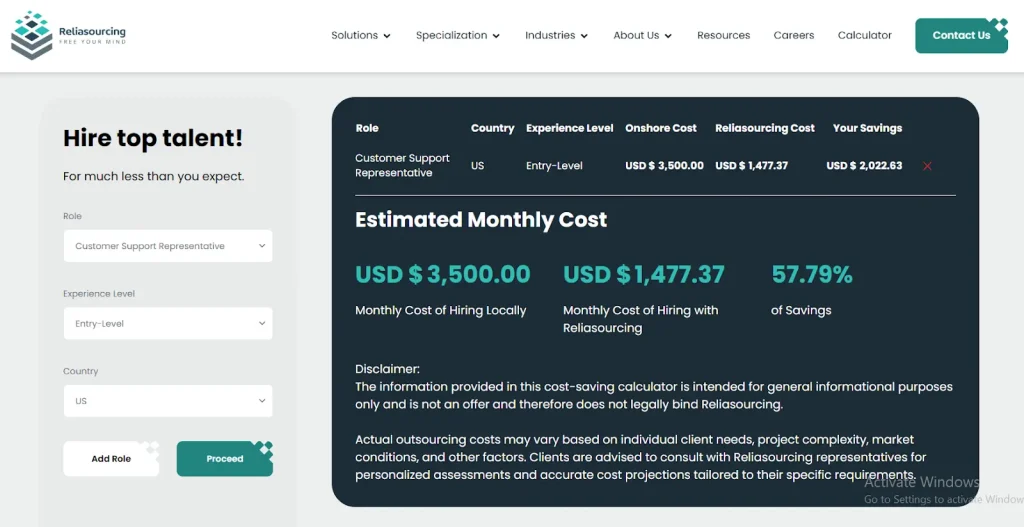The image size is (1024, 527).
Task: Click the Solutions menu chevron arrow
Action: pyautogui.click(x=387, y=36)
